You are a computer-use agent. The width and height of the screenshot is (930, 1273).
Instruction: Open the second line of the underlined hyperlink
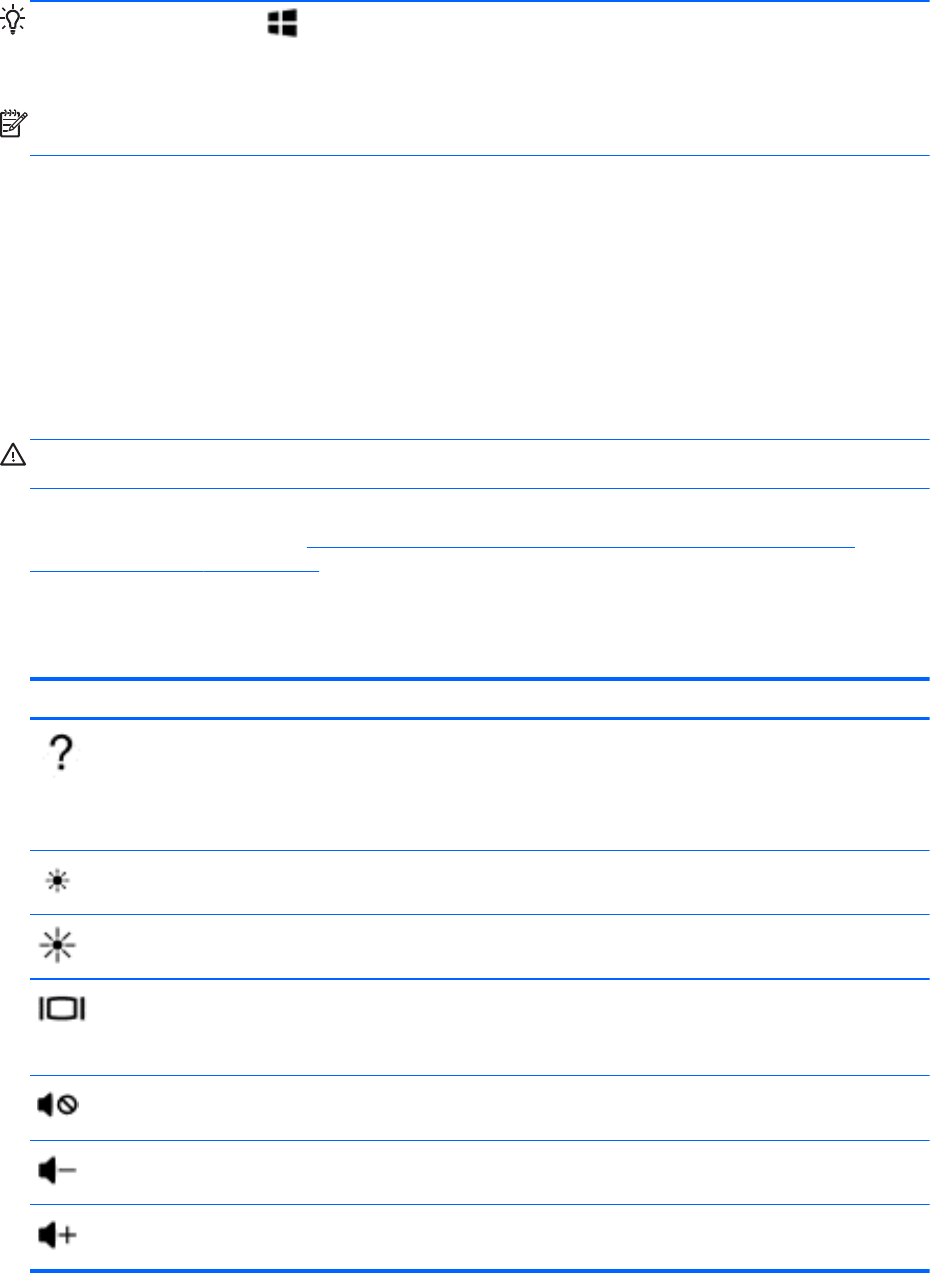(x=174, y=567)
